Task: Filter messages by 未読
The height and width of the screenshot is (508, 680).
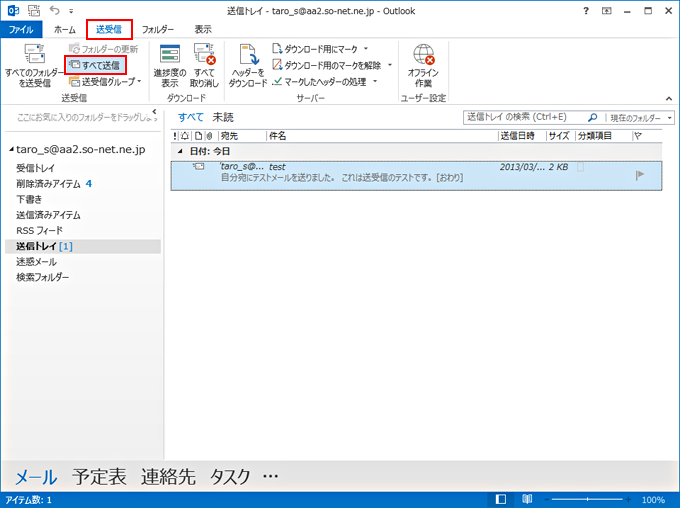Action: 223,117
